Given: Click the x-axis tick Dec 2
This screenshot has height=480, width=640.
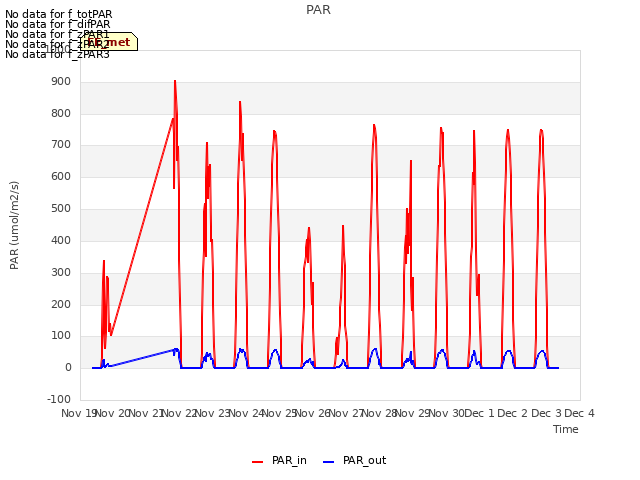Looking at the screenshot, I should pyautogui.click(x=513, y=413).
